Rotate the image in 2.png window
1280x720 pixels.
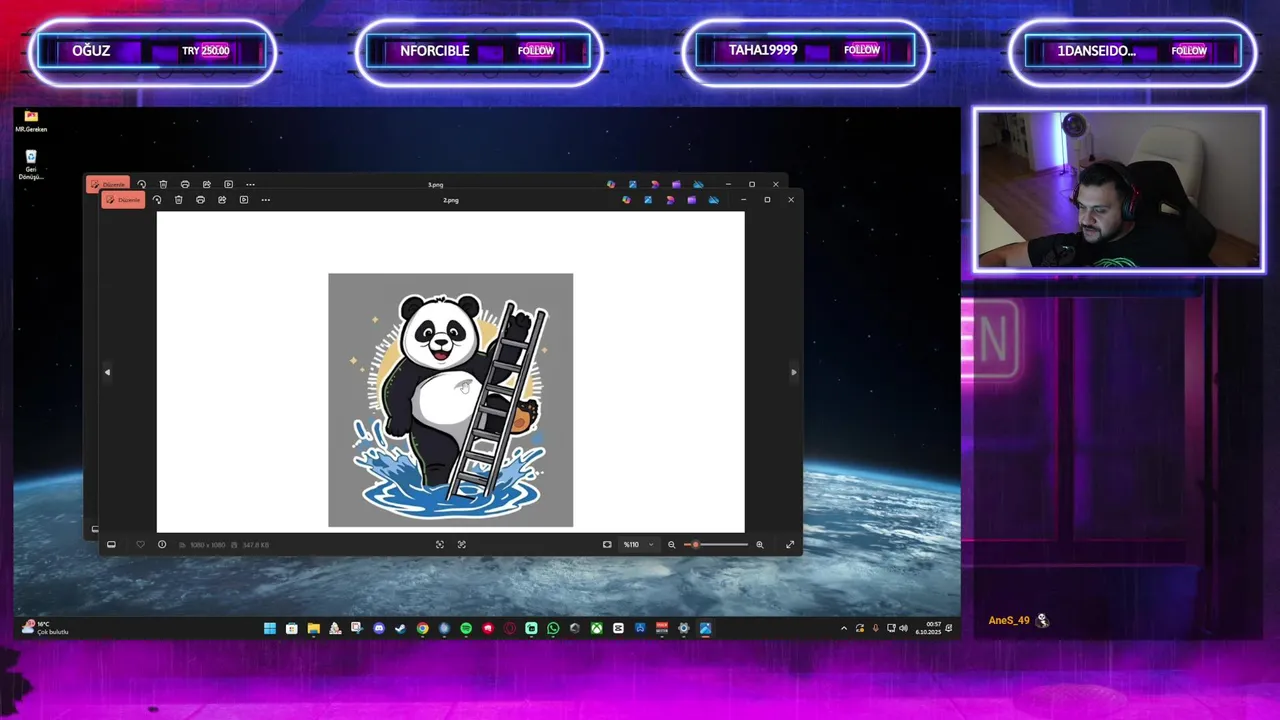[x=157, y=200]
